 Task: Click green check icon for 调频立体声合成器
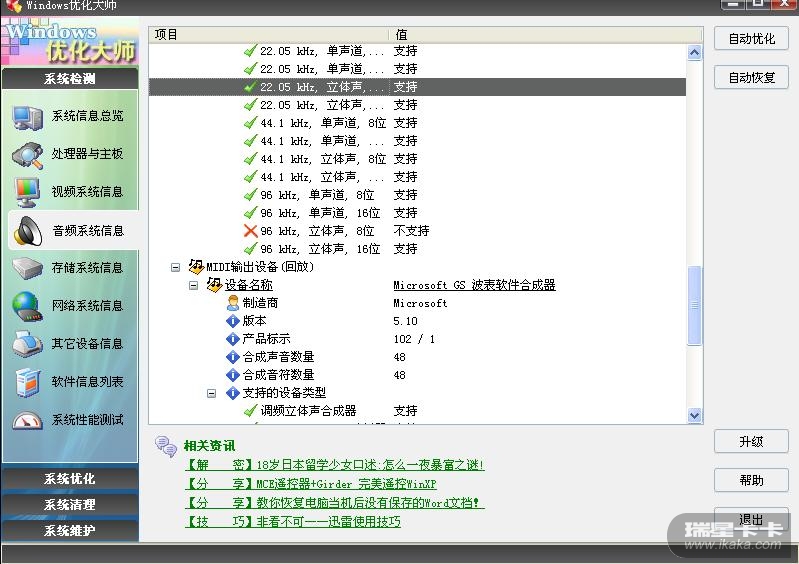(250, 411)
